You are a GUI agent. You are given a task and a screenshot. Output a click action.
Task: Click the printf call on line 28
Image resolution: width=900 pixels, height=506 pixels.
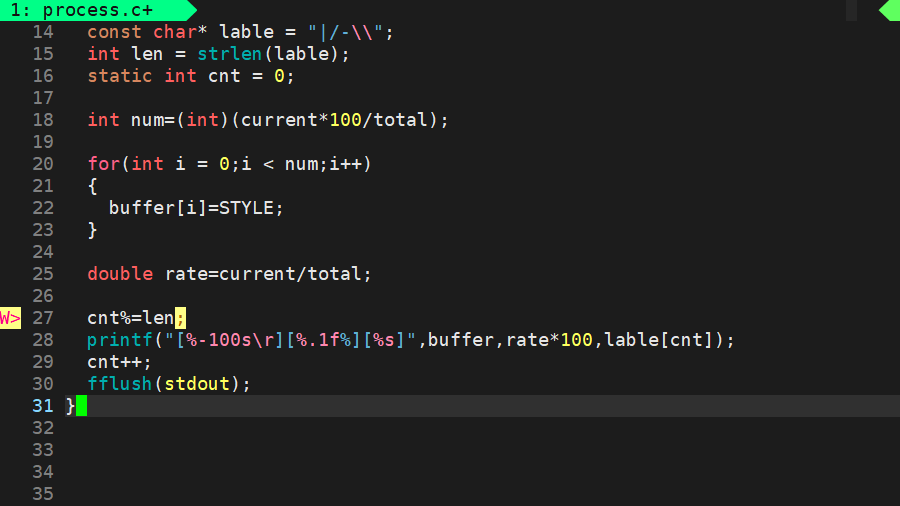(120, 340)
